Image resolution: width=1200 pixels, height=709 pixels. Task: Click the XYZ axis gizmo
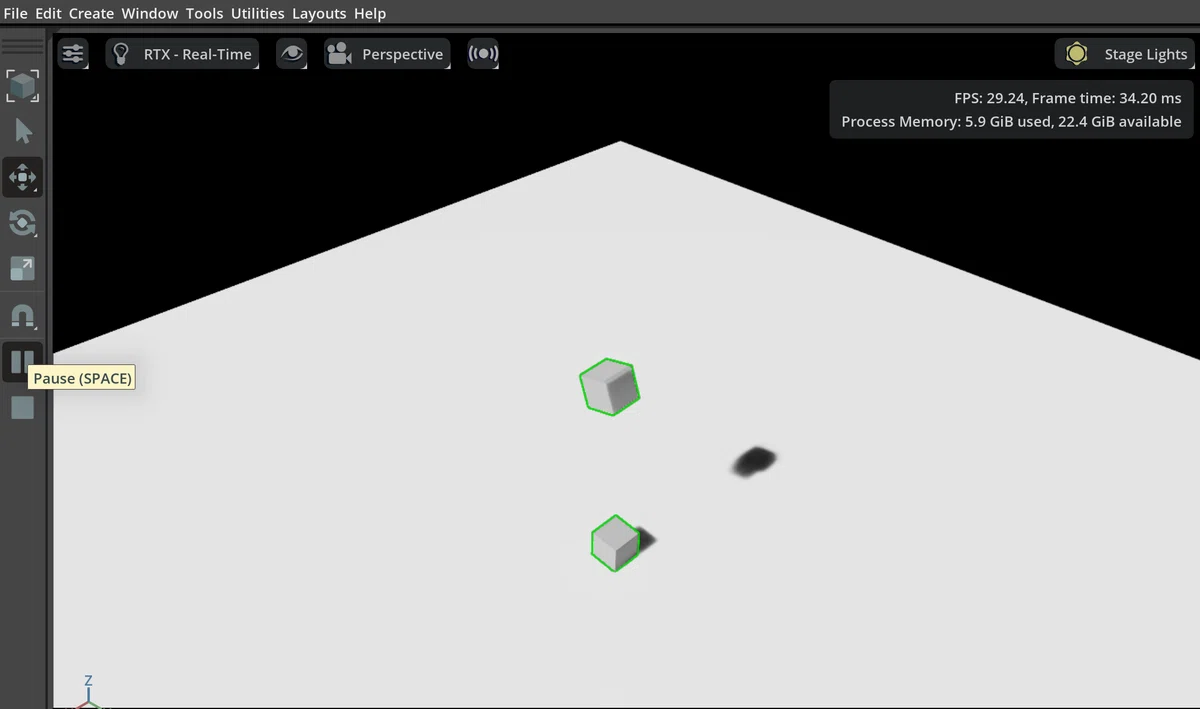point(89,692)
